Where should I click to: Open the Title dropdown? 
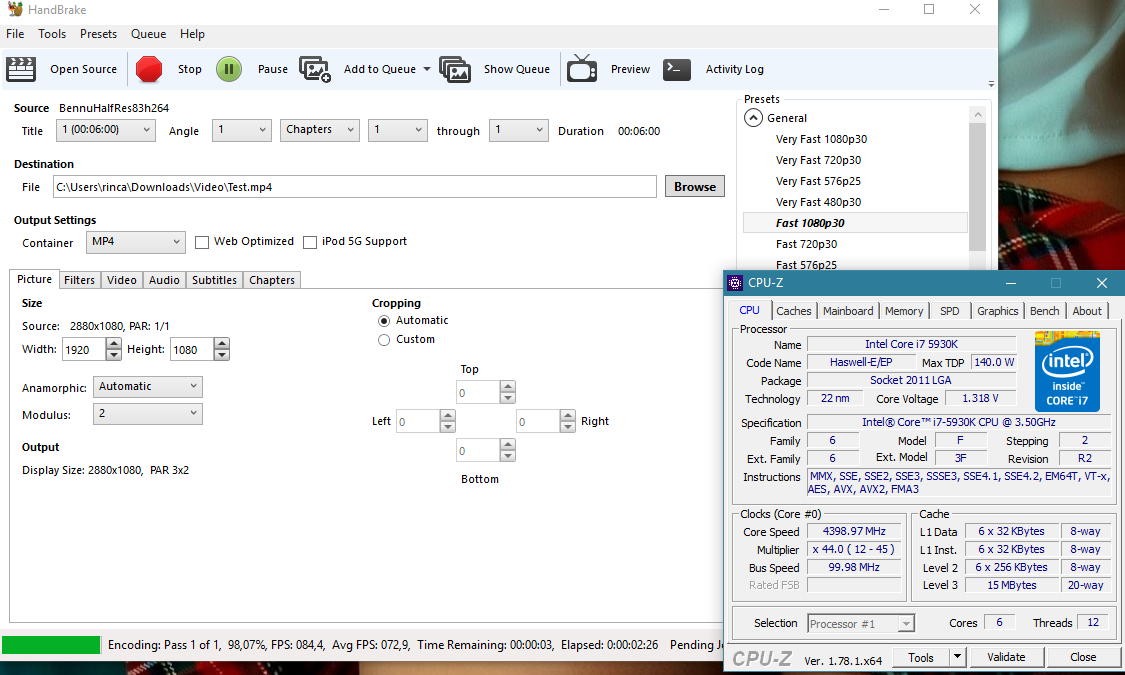pos(106,130)
